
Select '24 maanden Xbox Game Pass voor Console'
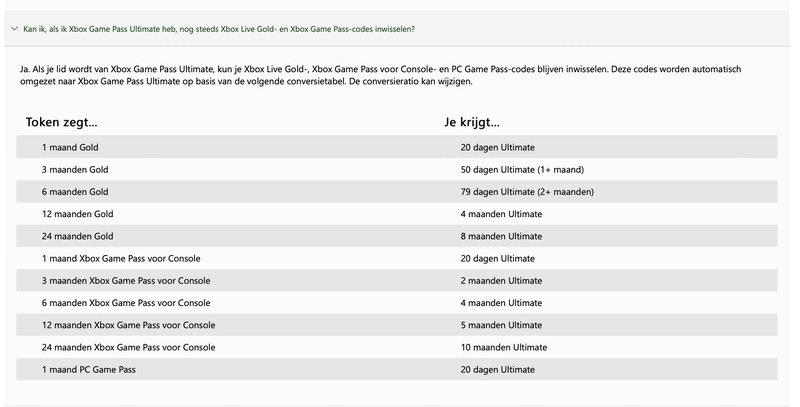click(129, 347)
